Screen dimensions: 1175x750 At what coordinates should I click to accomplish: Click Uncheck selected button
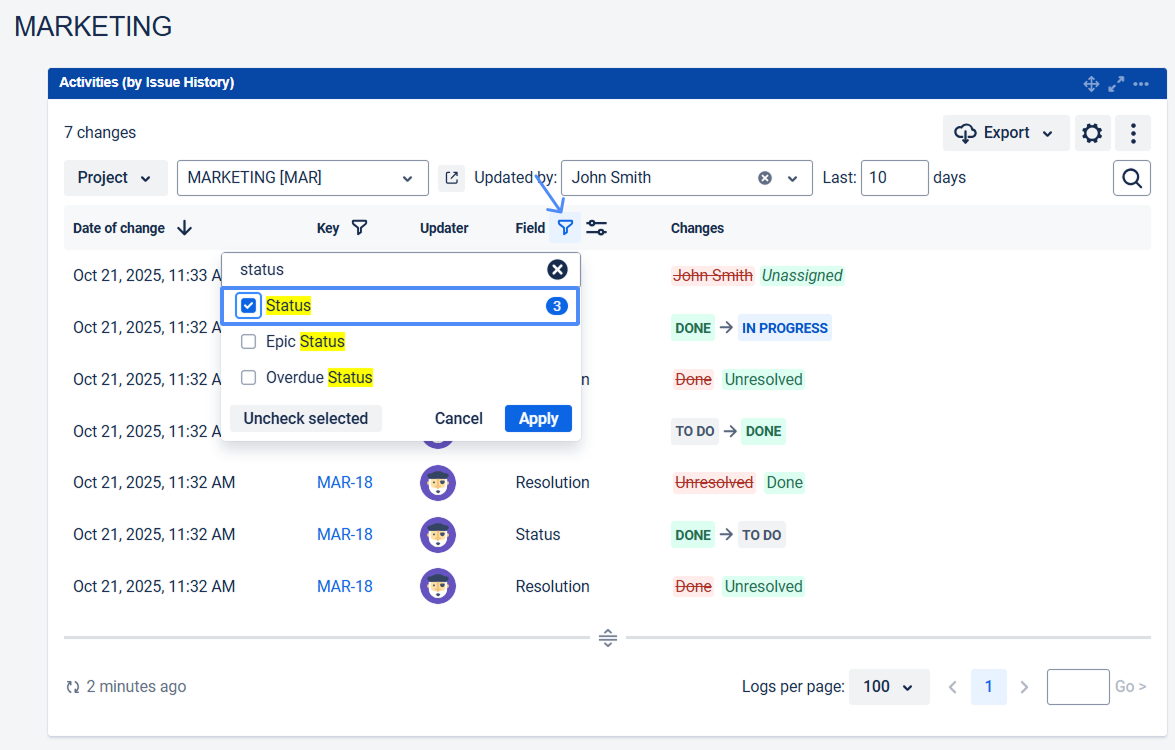pyautogui.click(x=306, y=418)
